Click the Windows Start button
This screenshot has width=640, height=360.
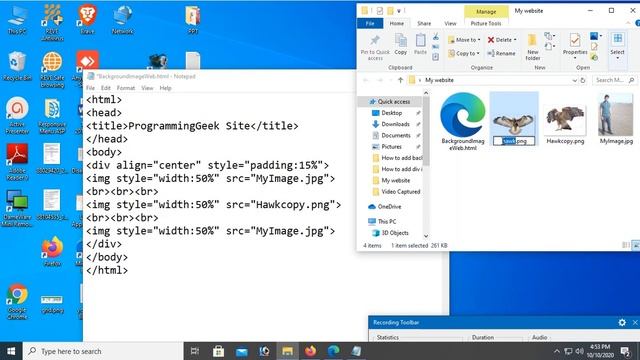(11, 351)
